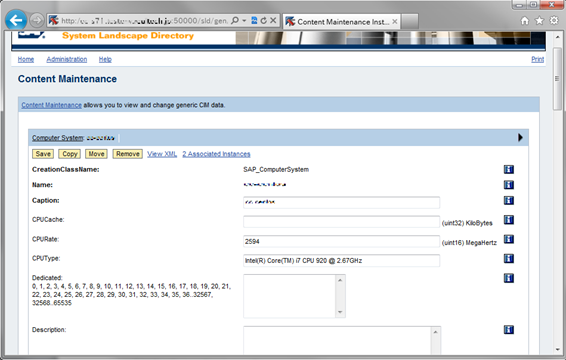Open the Administration menu link

[66, 59]
